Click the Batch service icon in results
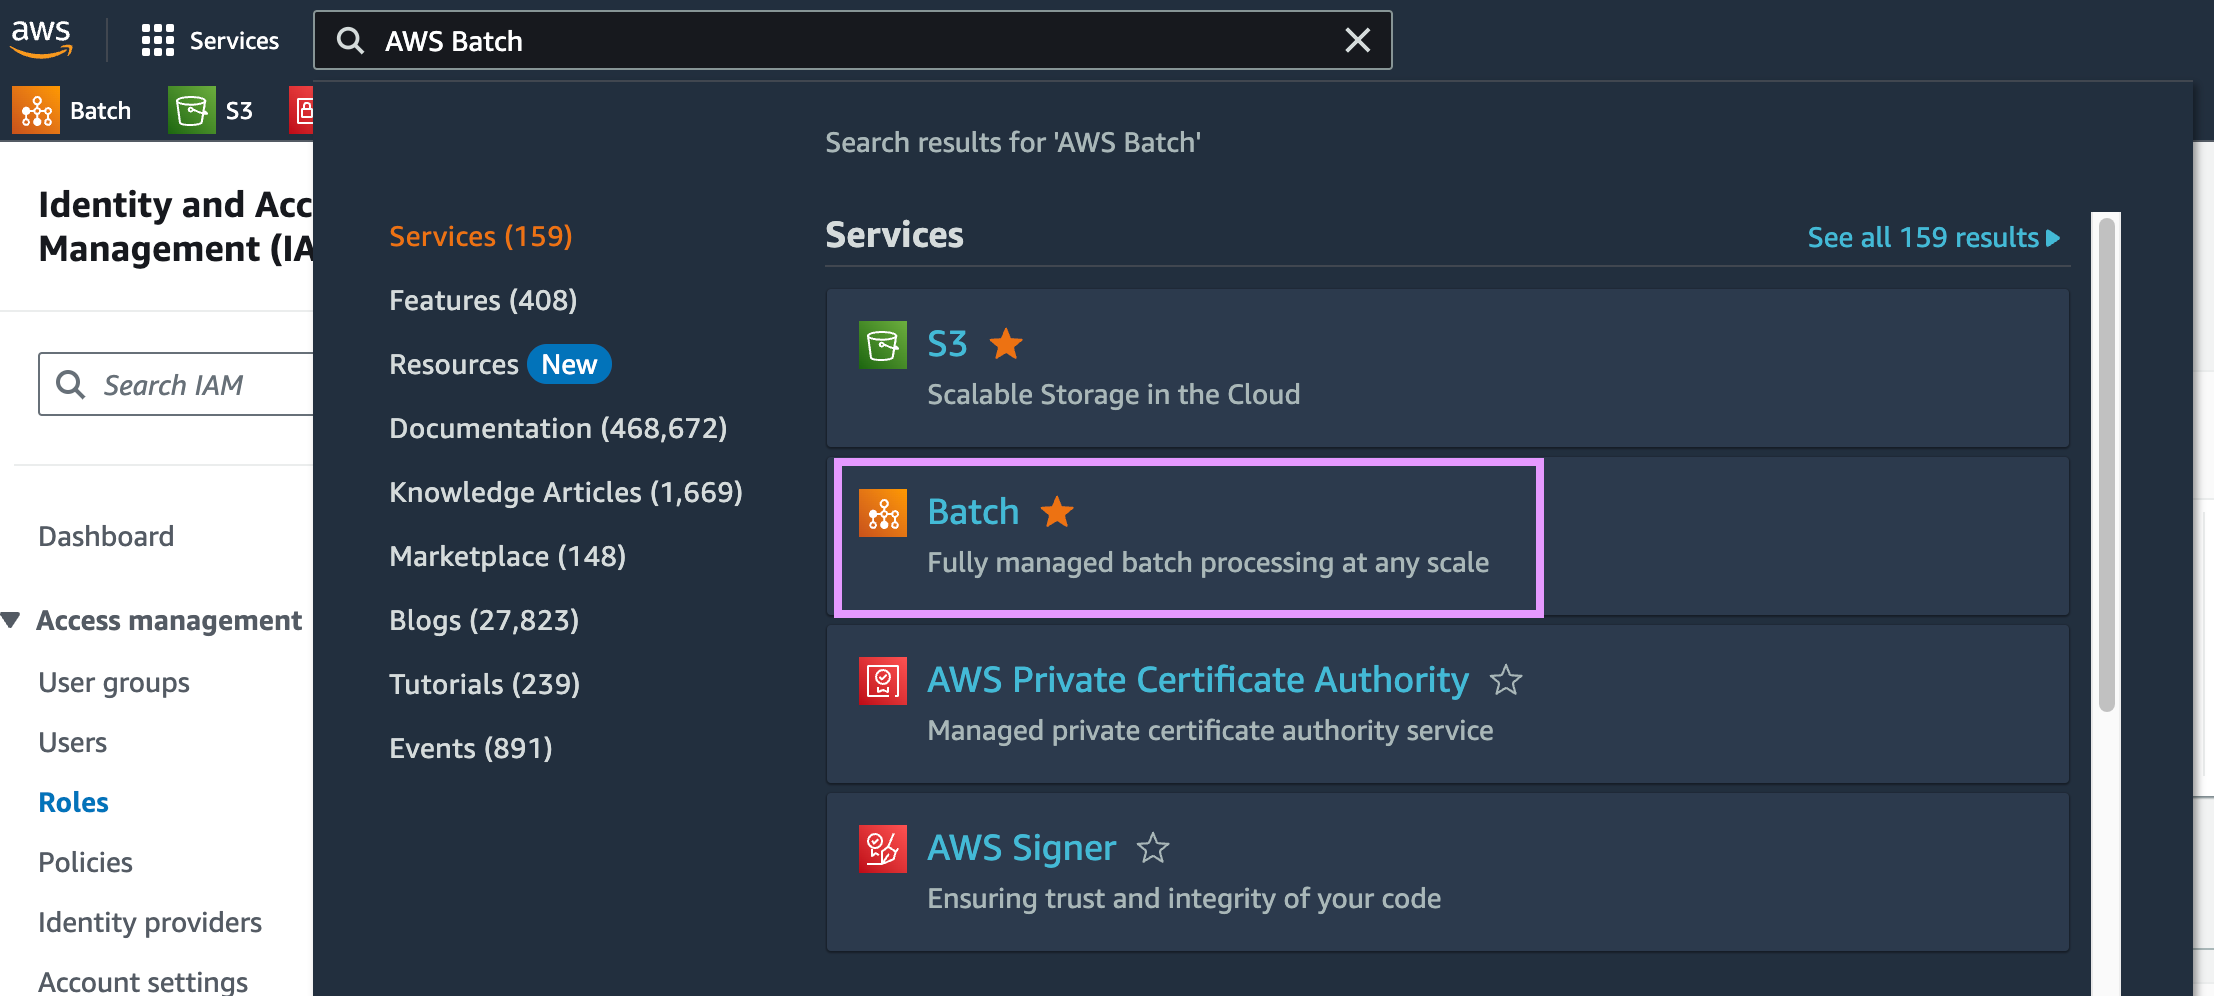The height and width of the screenshot is (996, 2214). click(x=882, y=513)
